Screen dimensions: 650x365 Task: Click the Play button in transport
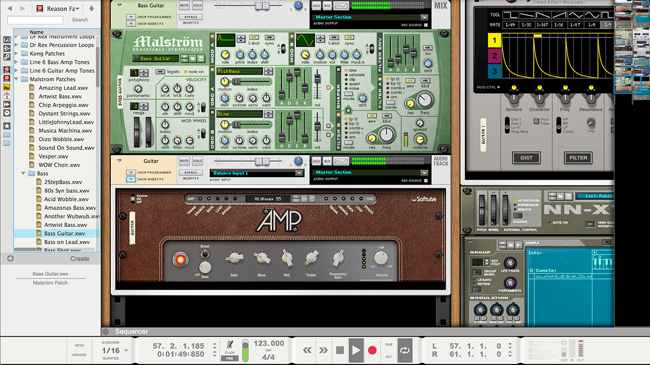coord(356,350)
